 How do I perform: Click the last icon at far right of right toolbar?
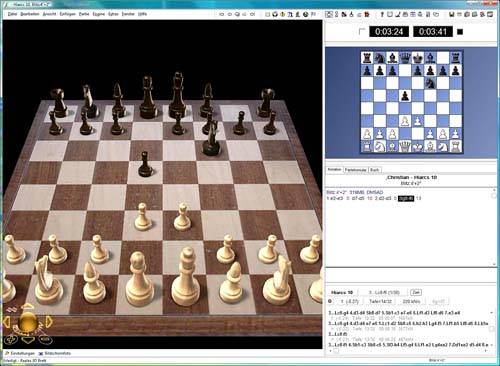[490, 14]
